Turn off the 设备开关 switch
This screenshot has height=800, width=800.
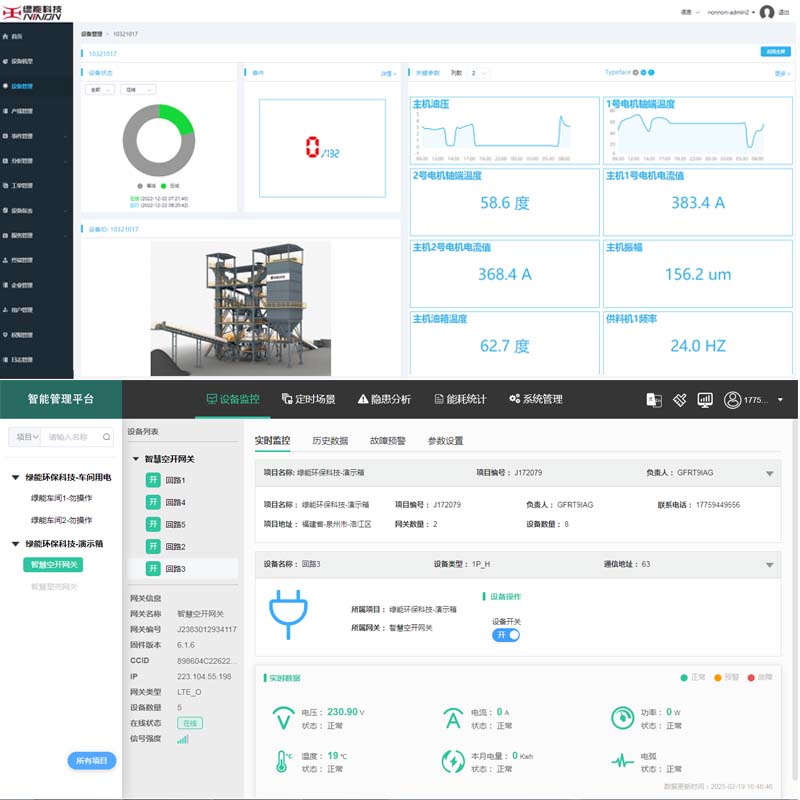click(x=506, y=635)
